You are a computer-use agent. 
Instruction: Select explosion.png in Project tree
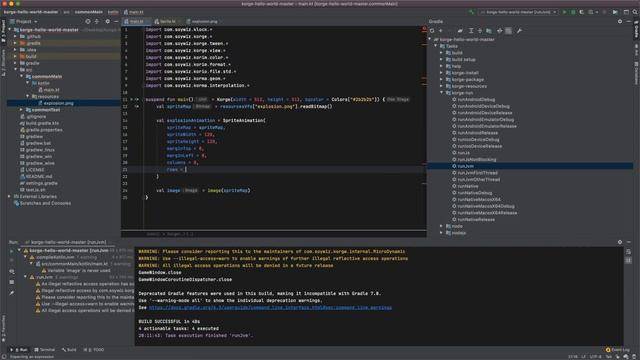pyautogui.click(x=58, y=103)
